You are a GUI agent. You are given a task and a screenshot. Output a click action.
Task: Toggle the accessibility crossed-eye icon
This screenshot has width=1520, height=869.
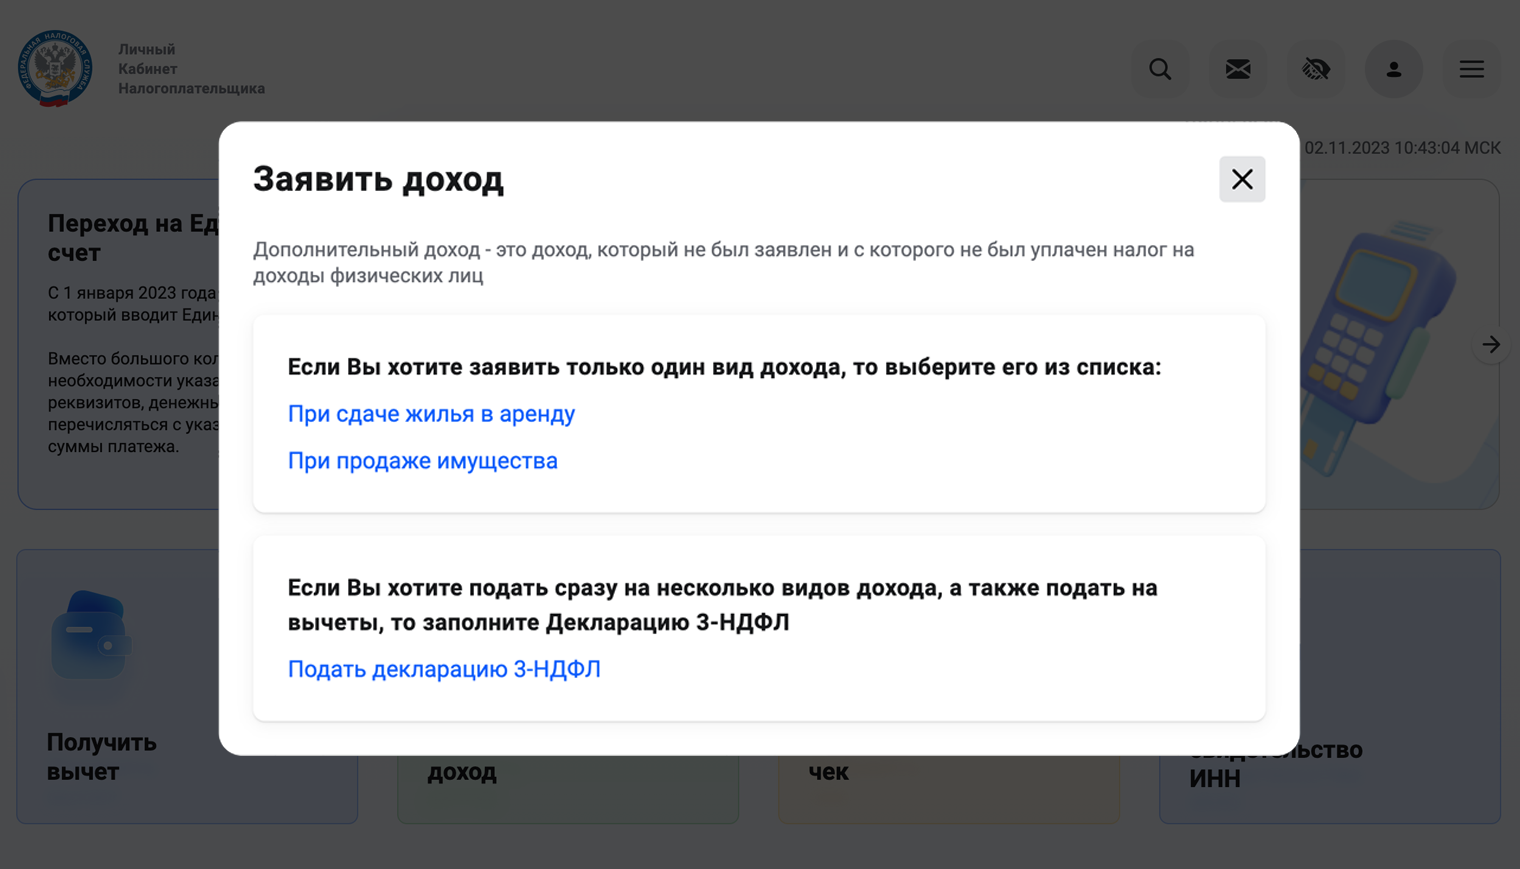1316,69
